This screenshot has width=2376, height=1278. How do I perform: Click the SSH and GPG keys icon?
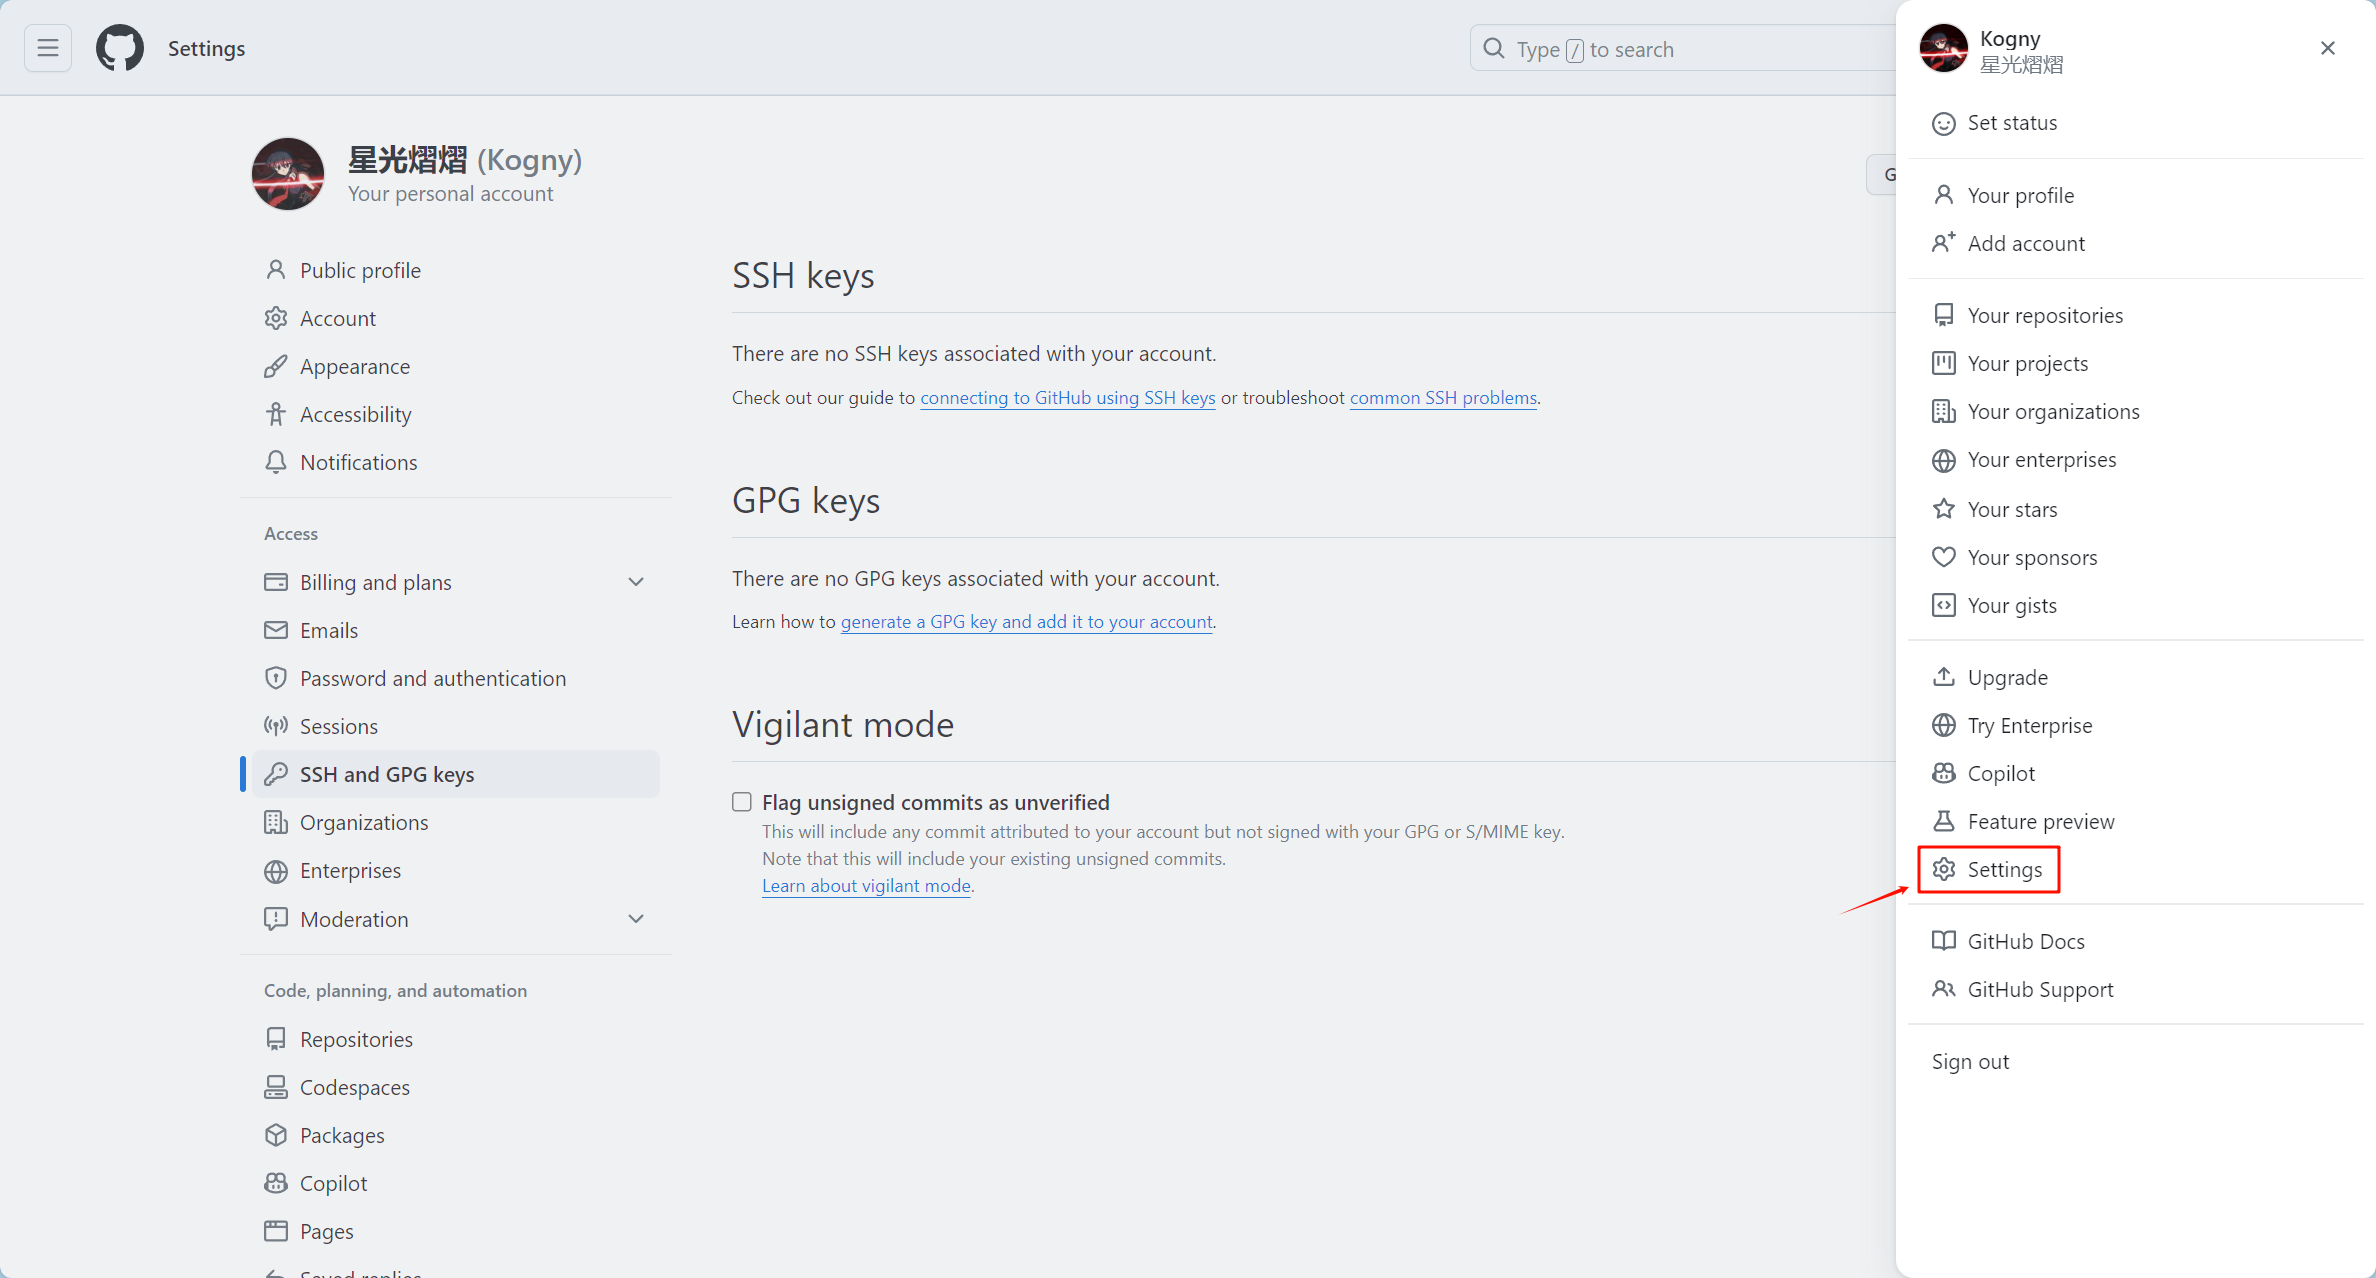(x=277, y=773)
